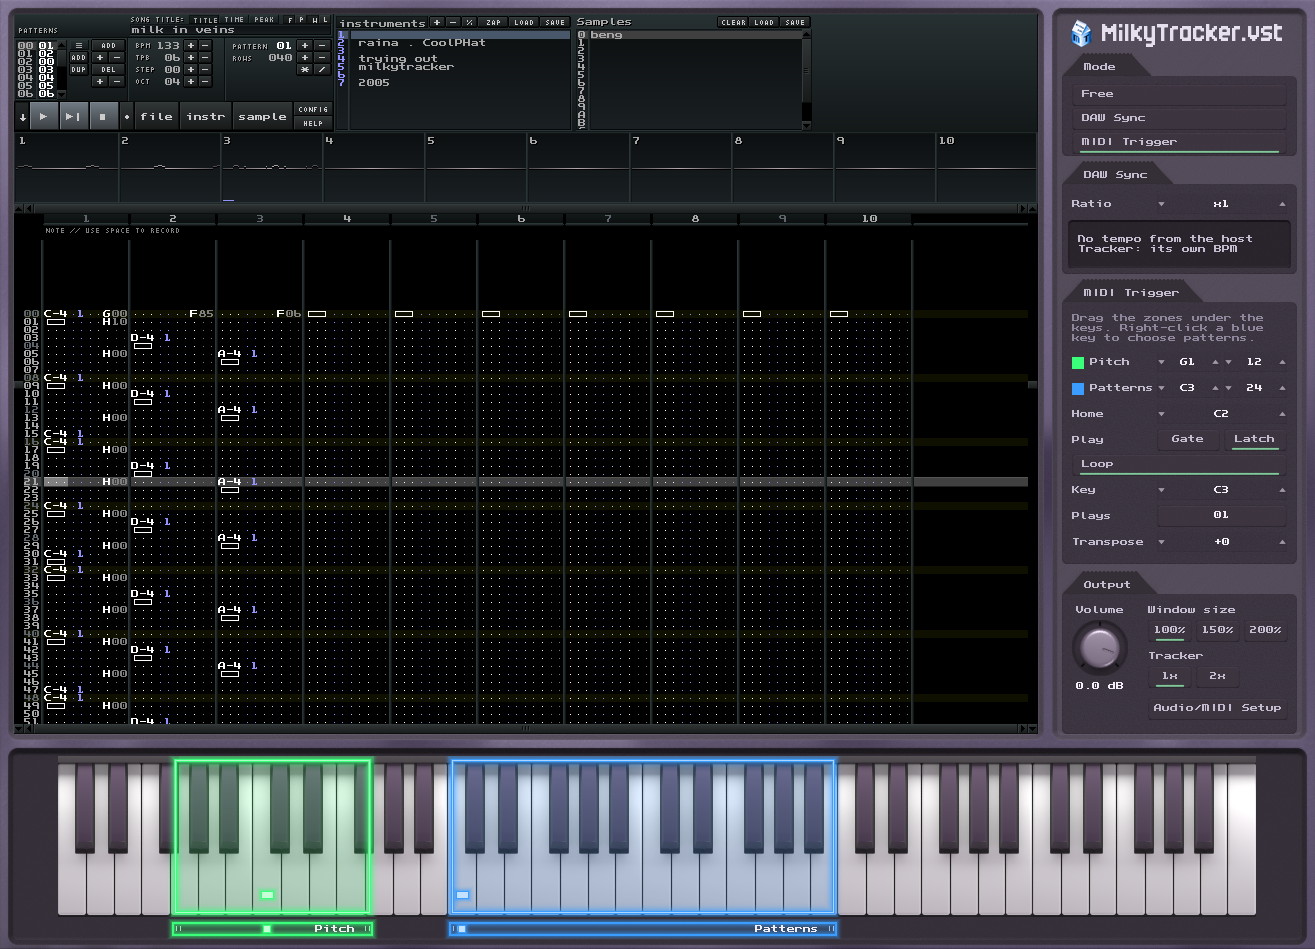Raise the Key value with up arrow
The image size is (1315, 949).
tap(1282, 490)
